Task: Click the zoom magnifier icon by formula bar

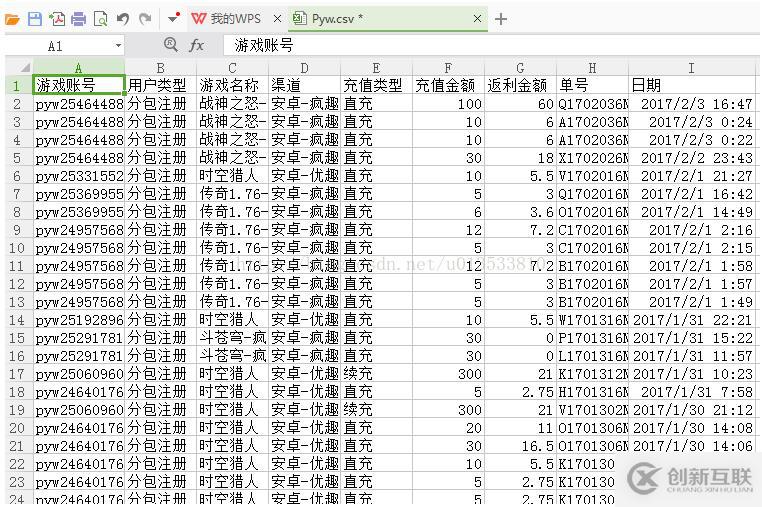Action: [170, 45]
